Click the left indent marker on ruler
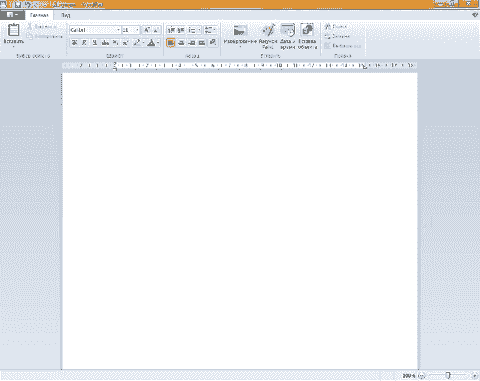Screen dimensions: 480x381 click(x=115, y=66)
